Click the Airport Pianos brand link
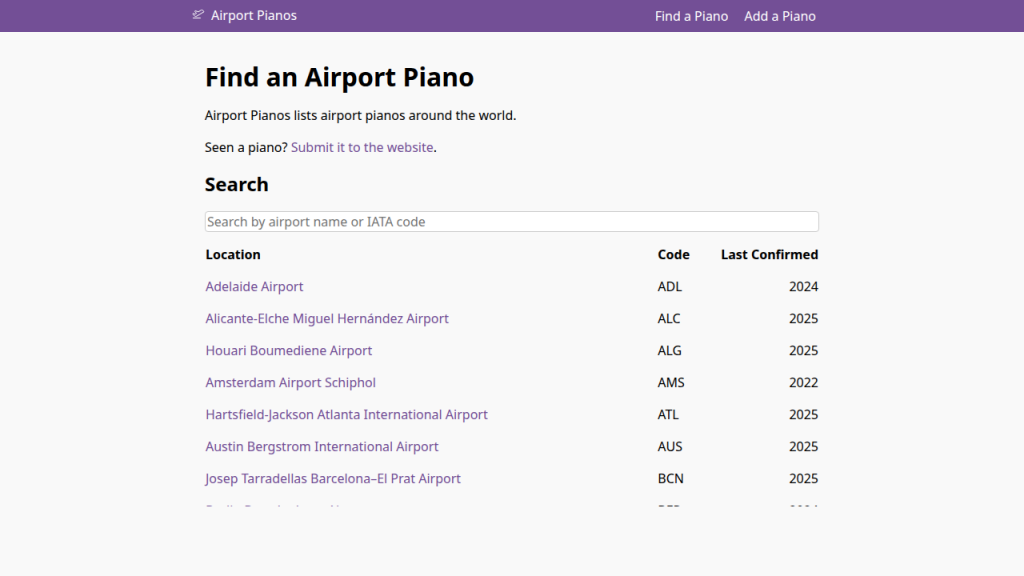 (x=252, y=15)
